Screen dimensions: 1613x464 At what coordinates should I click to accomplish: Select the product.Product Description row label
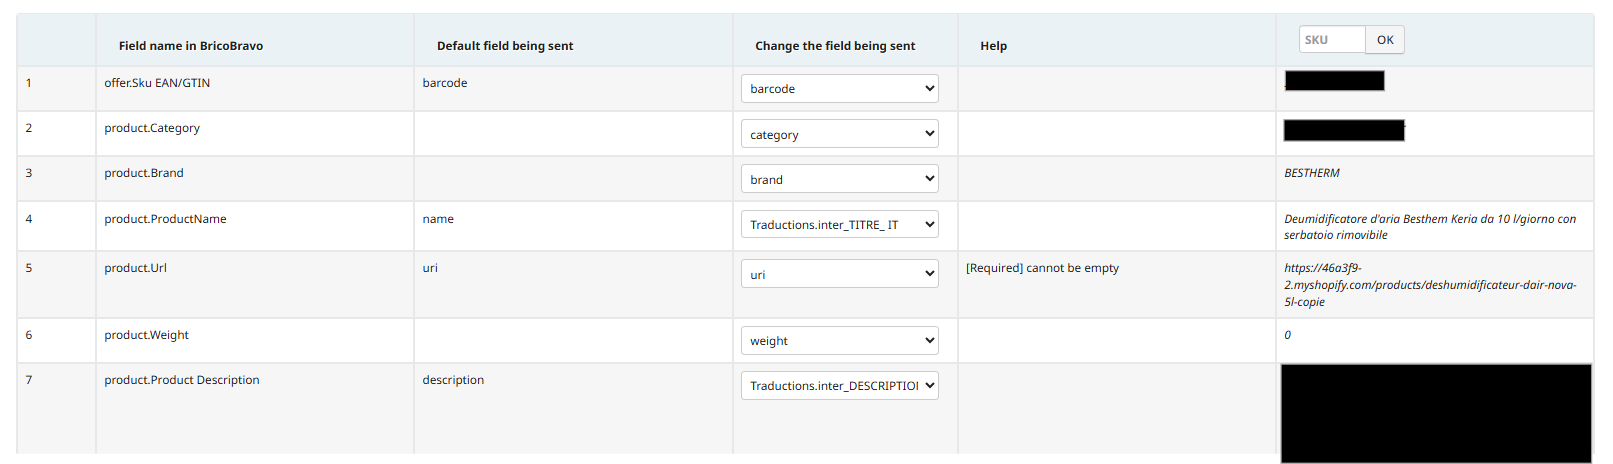coord(182,380)
